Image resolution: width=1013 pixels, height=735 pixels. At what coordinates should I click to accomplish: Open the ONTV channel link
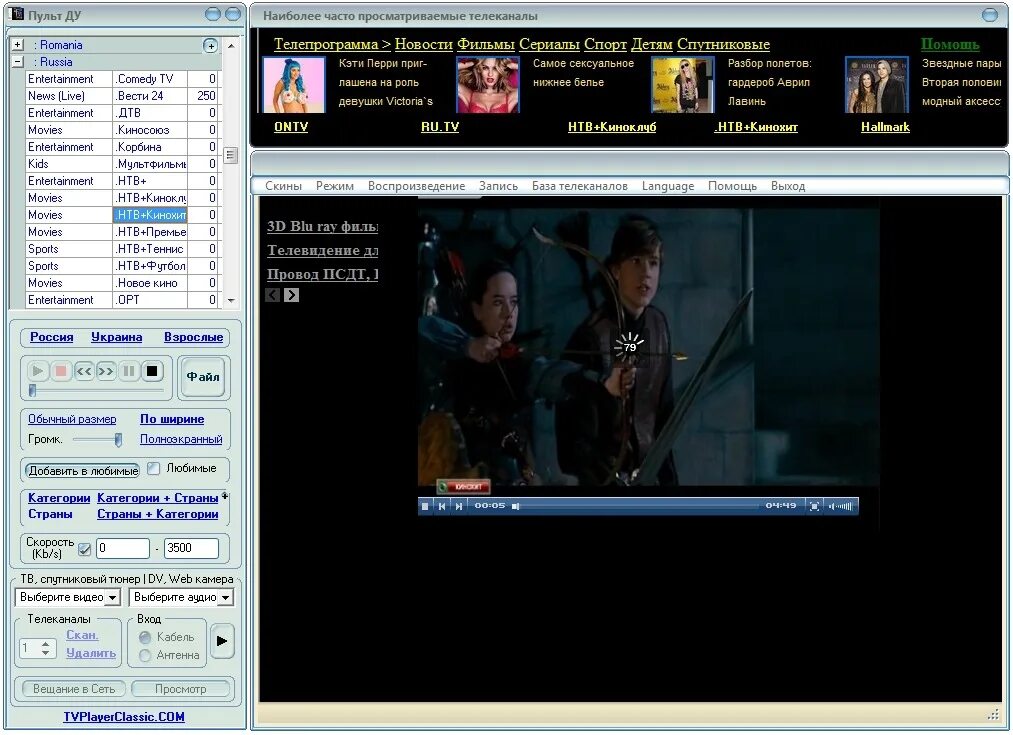pos(291,127)
